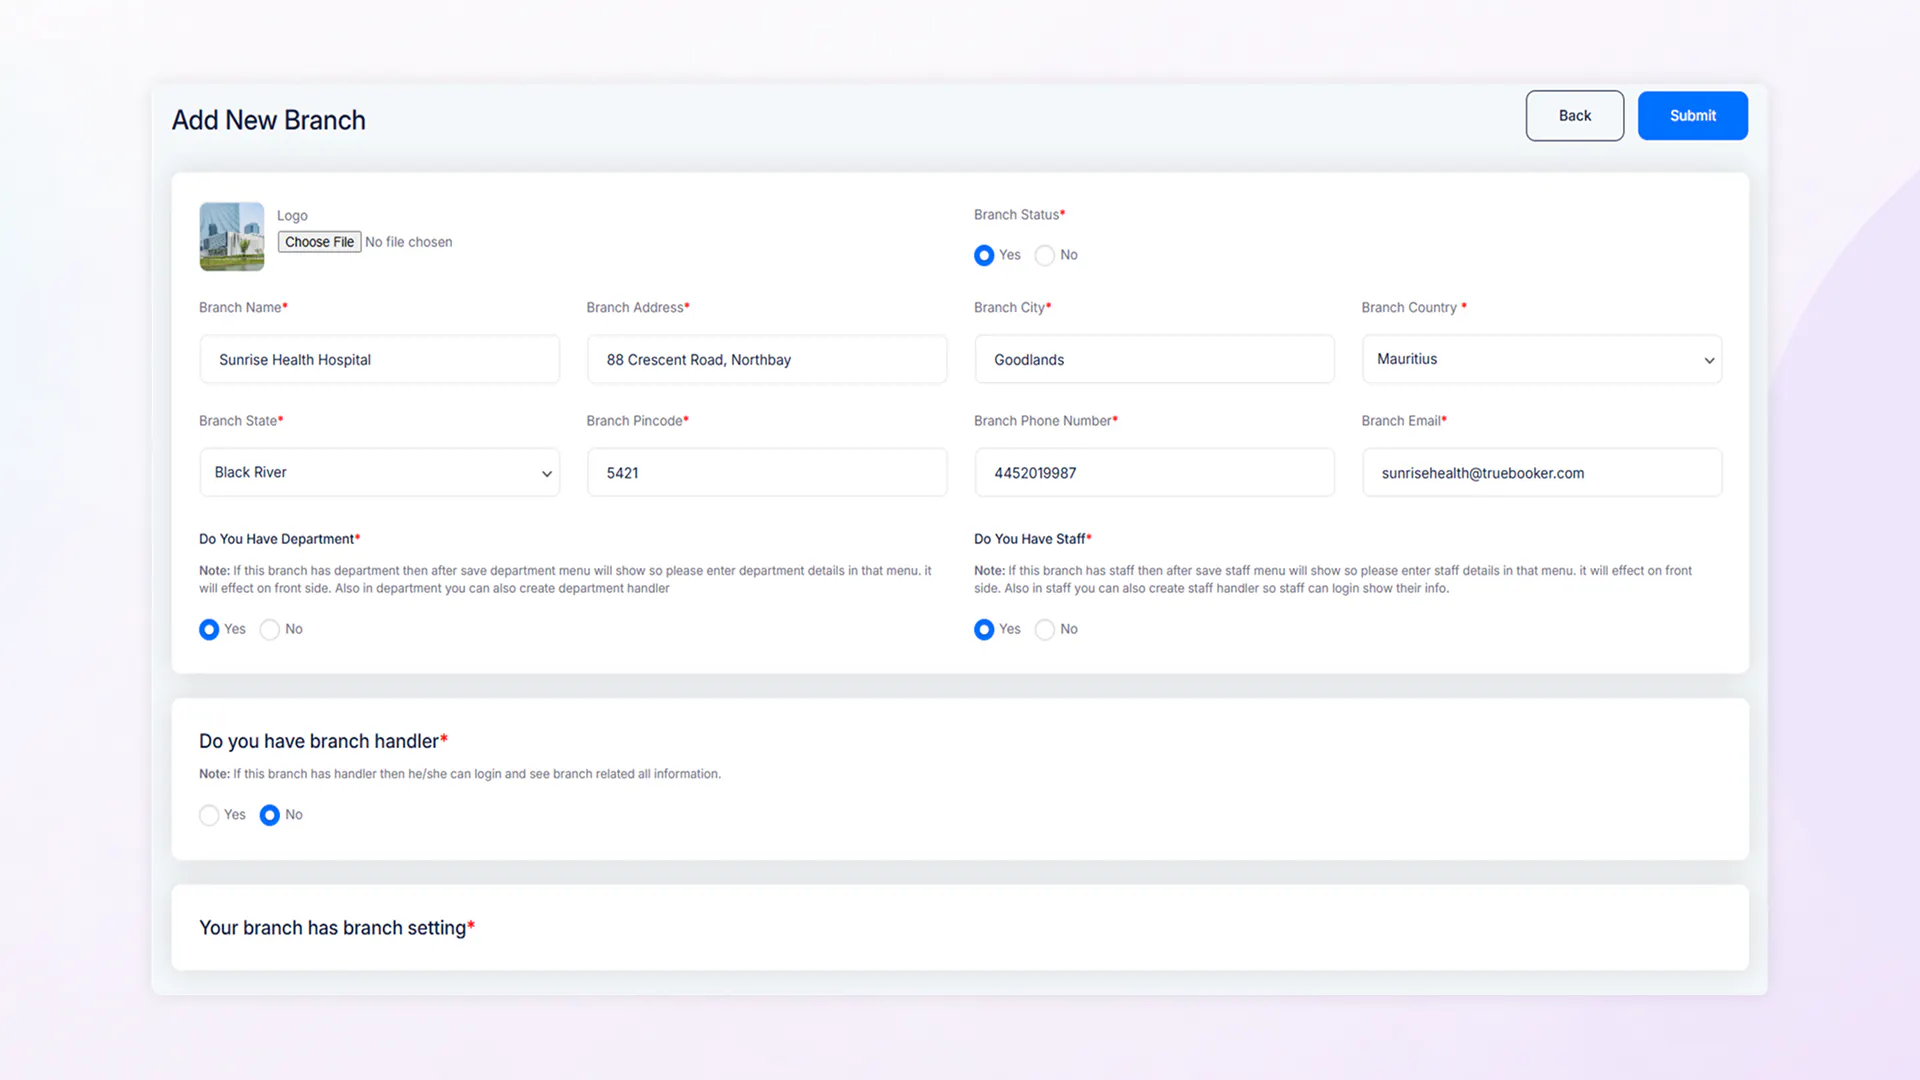Choose No for branch handler
Viewport: 1920px width, 1080px height.
coord(270,815)
